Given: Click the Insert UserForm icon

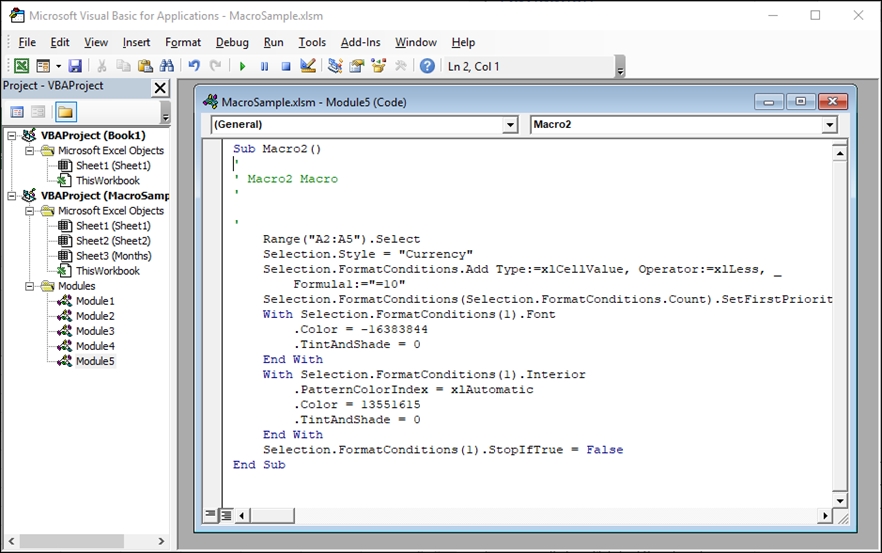Looking at the screenshot, I should pos(43,66).
